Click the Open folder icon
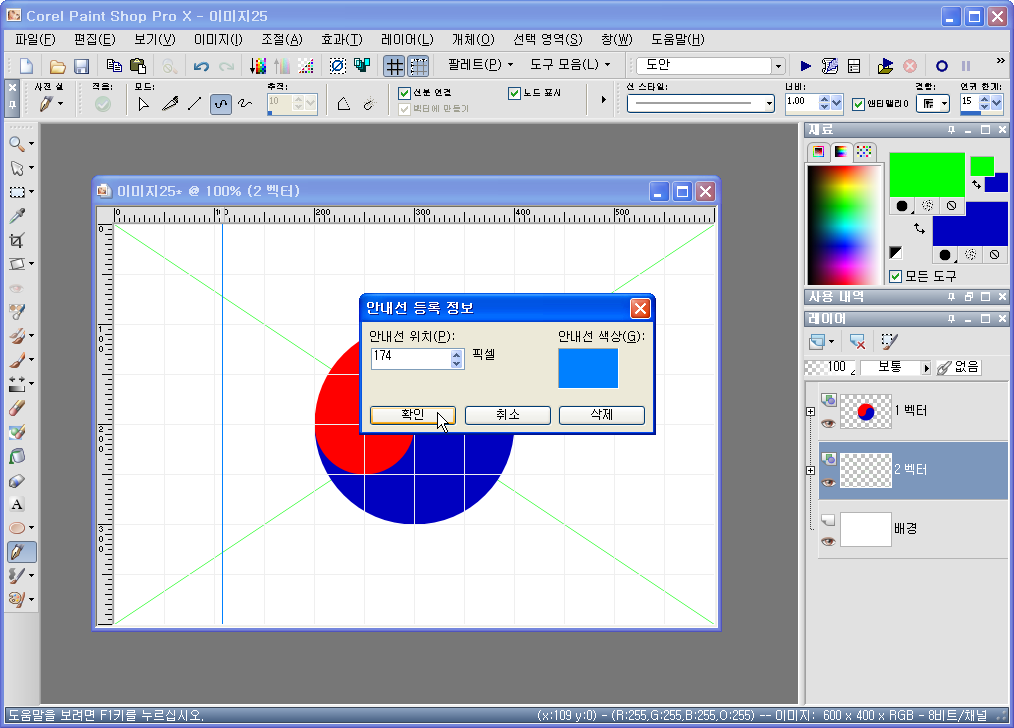 click(58, 66)
